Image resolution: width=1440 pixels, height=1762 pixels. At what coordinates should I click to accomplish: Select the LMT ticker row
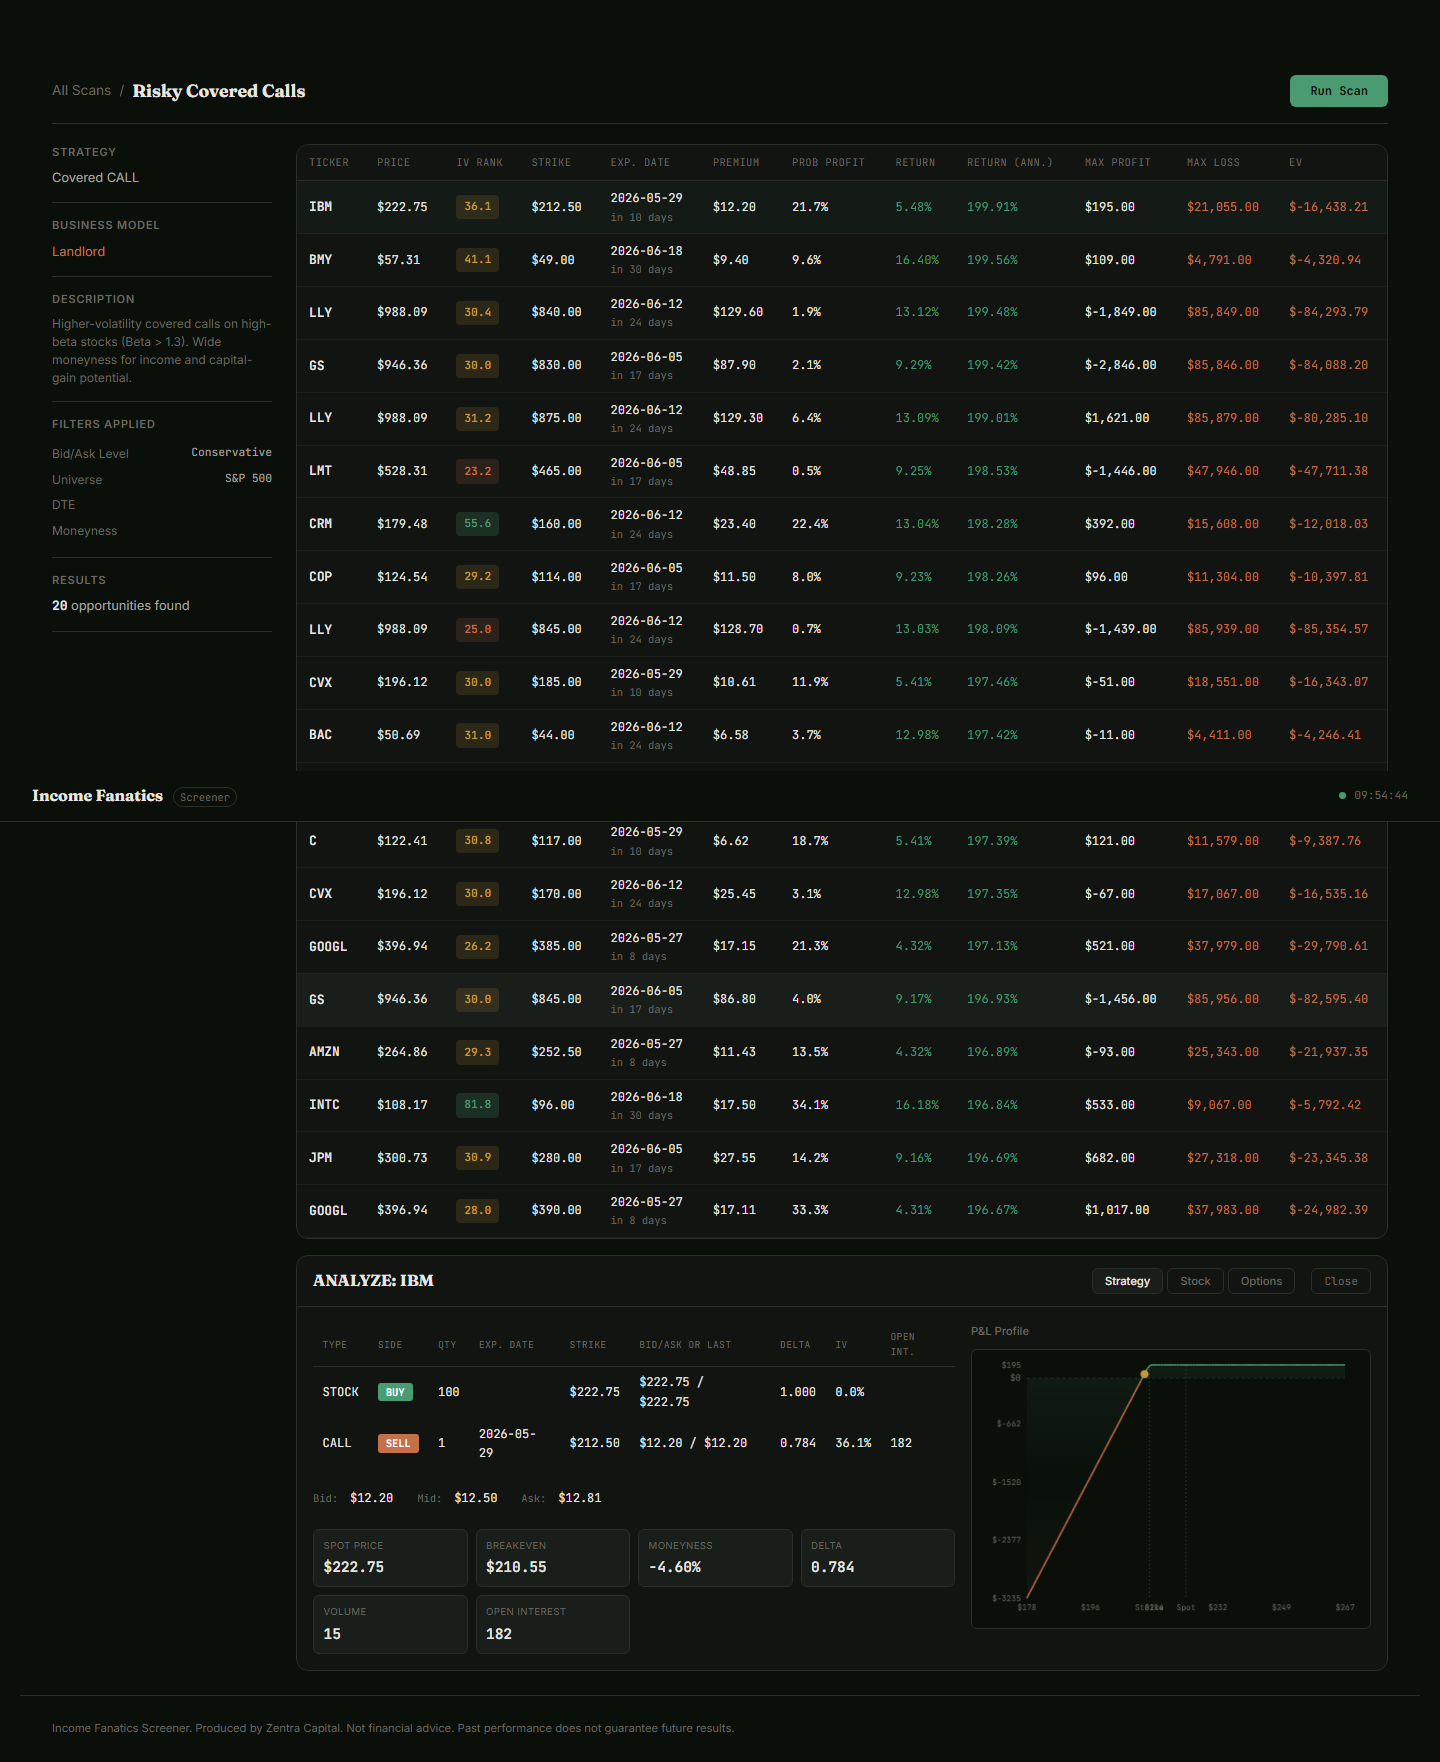[842, 471]
